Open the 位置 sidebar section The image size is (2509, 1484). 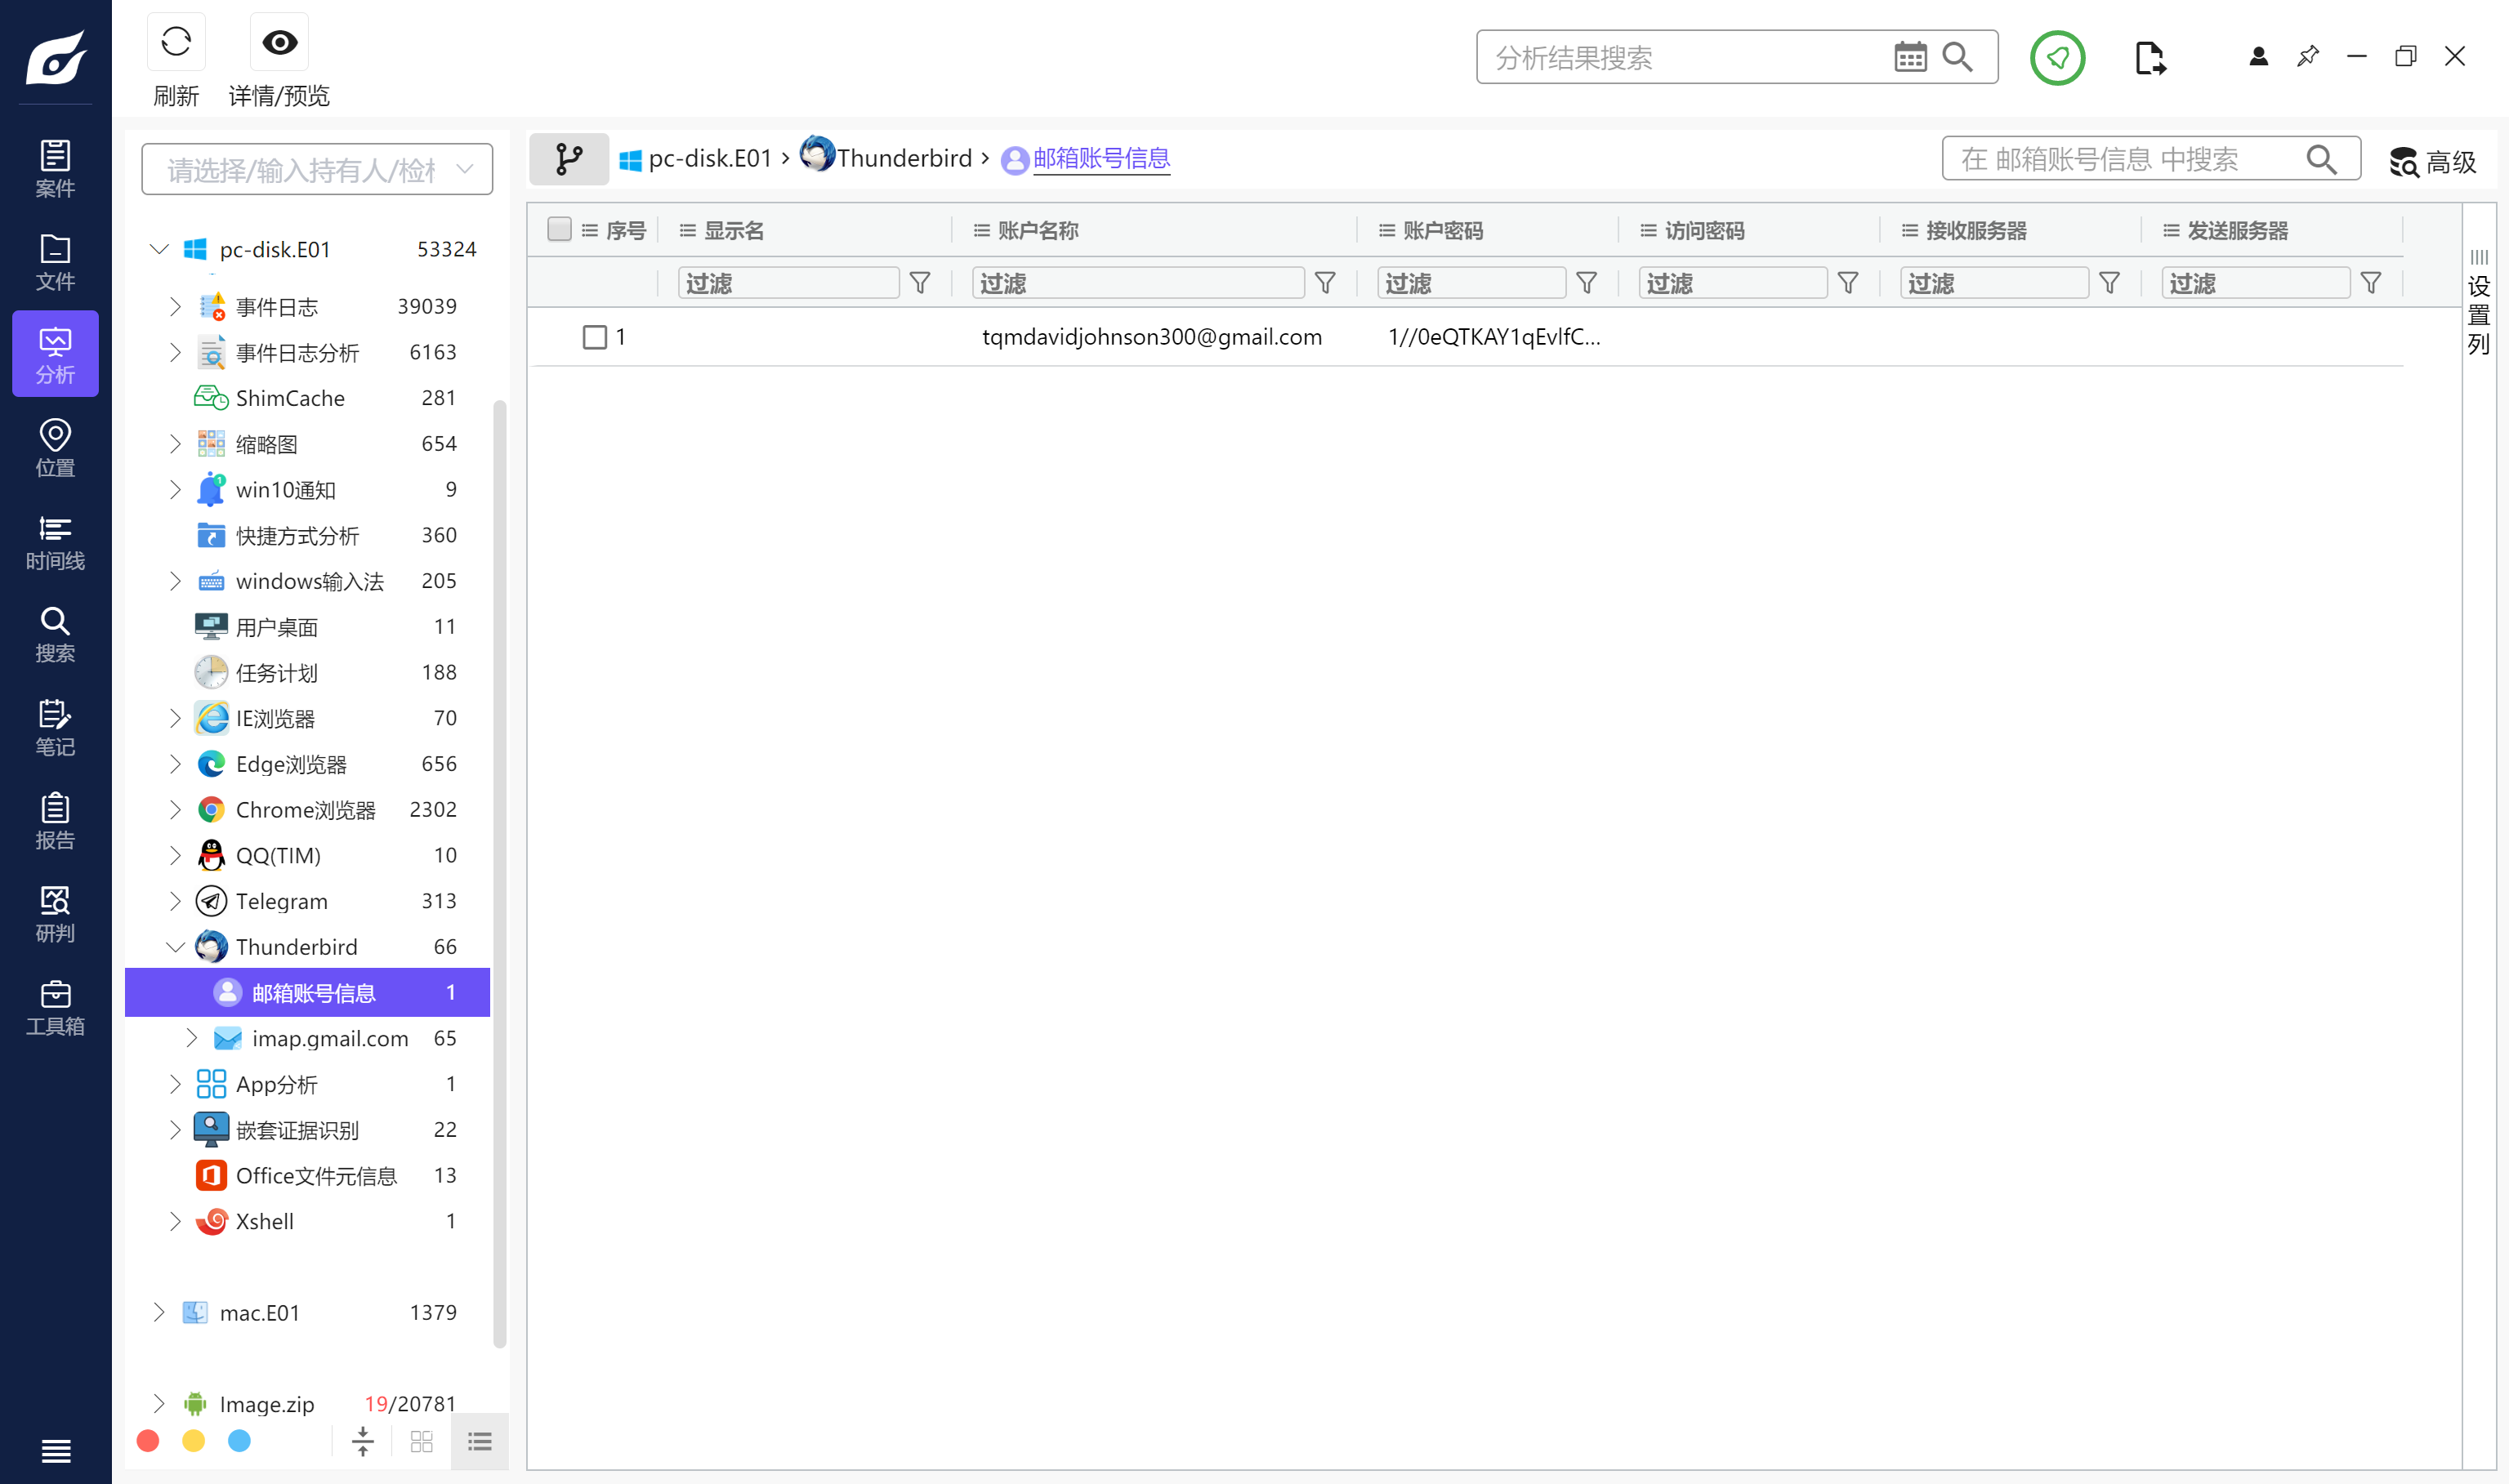click(55, 447)
